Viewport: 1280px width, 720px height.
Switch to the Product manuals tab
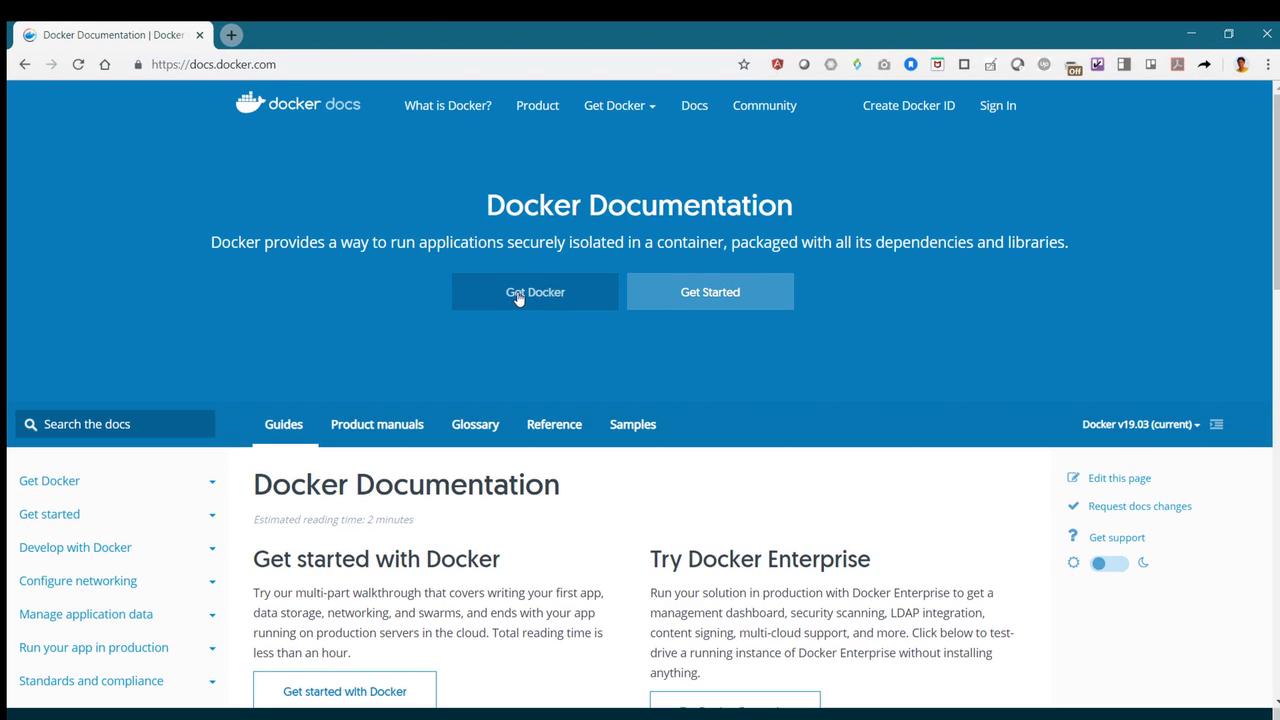(x=377, y=424)
